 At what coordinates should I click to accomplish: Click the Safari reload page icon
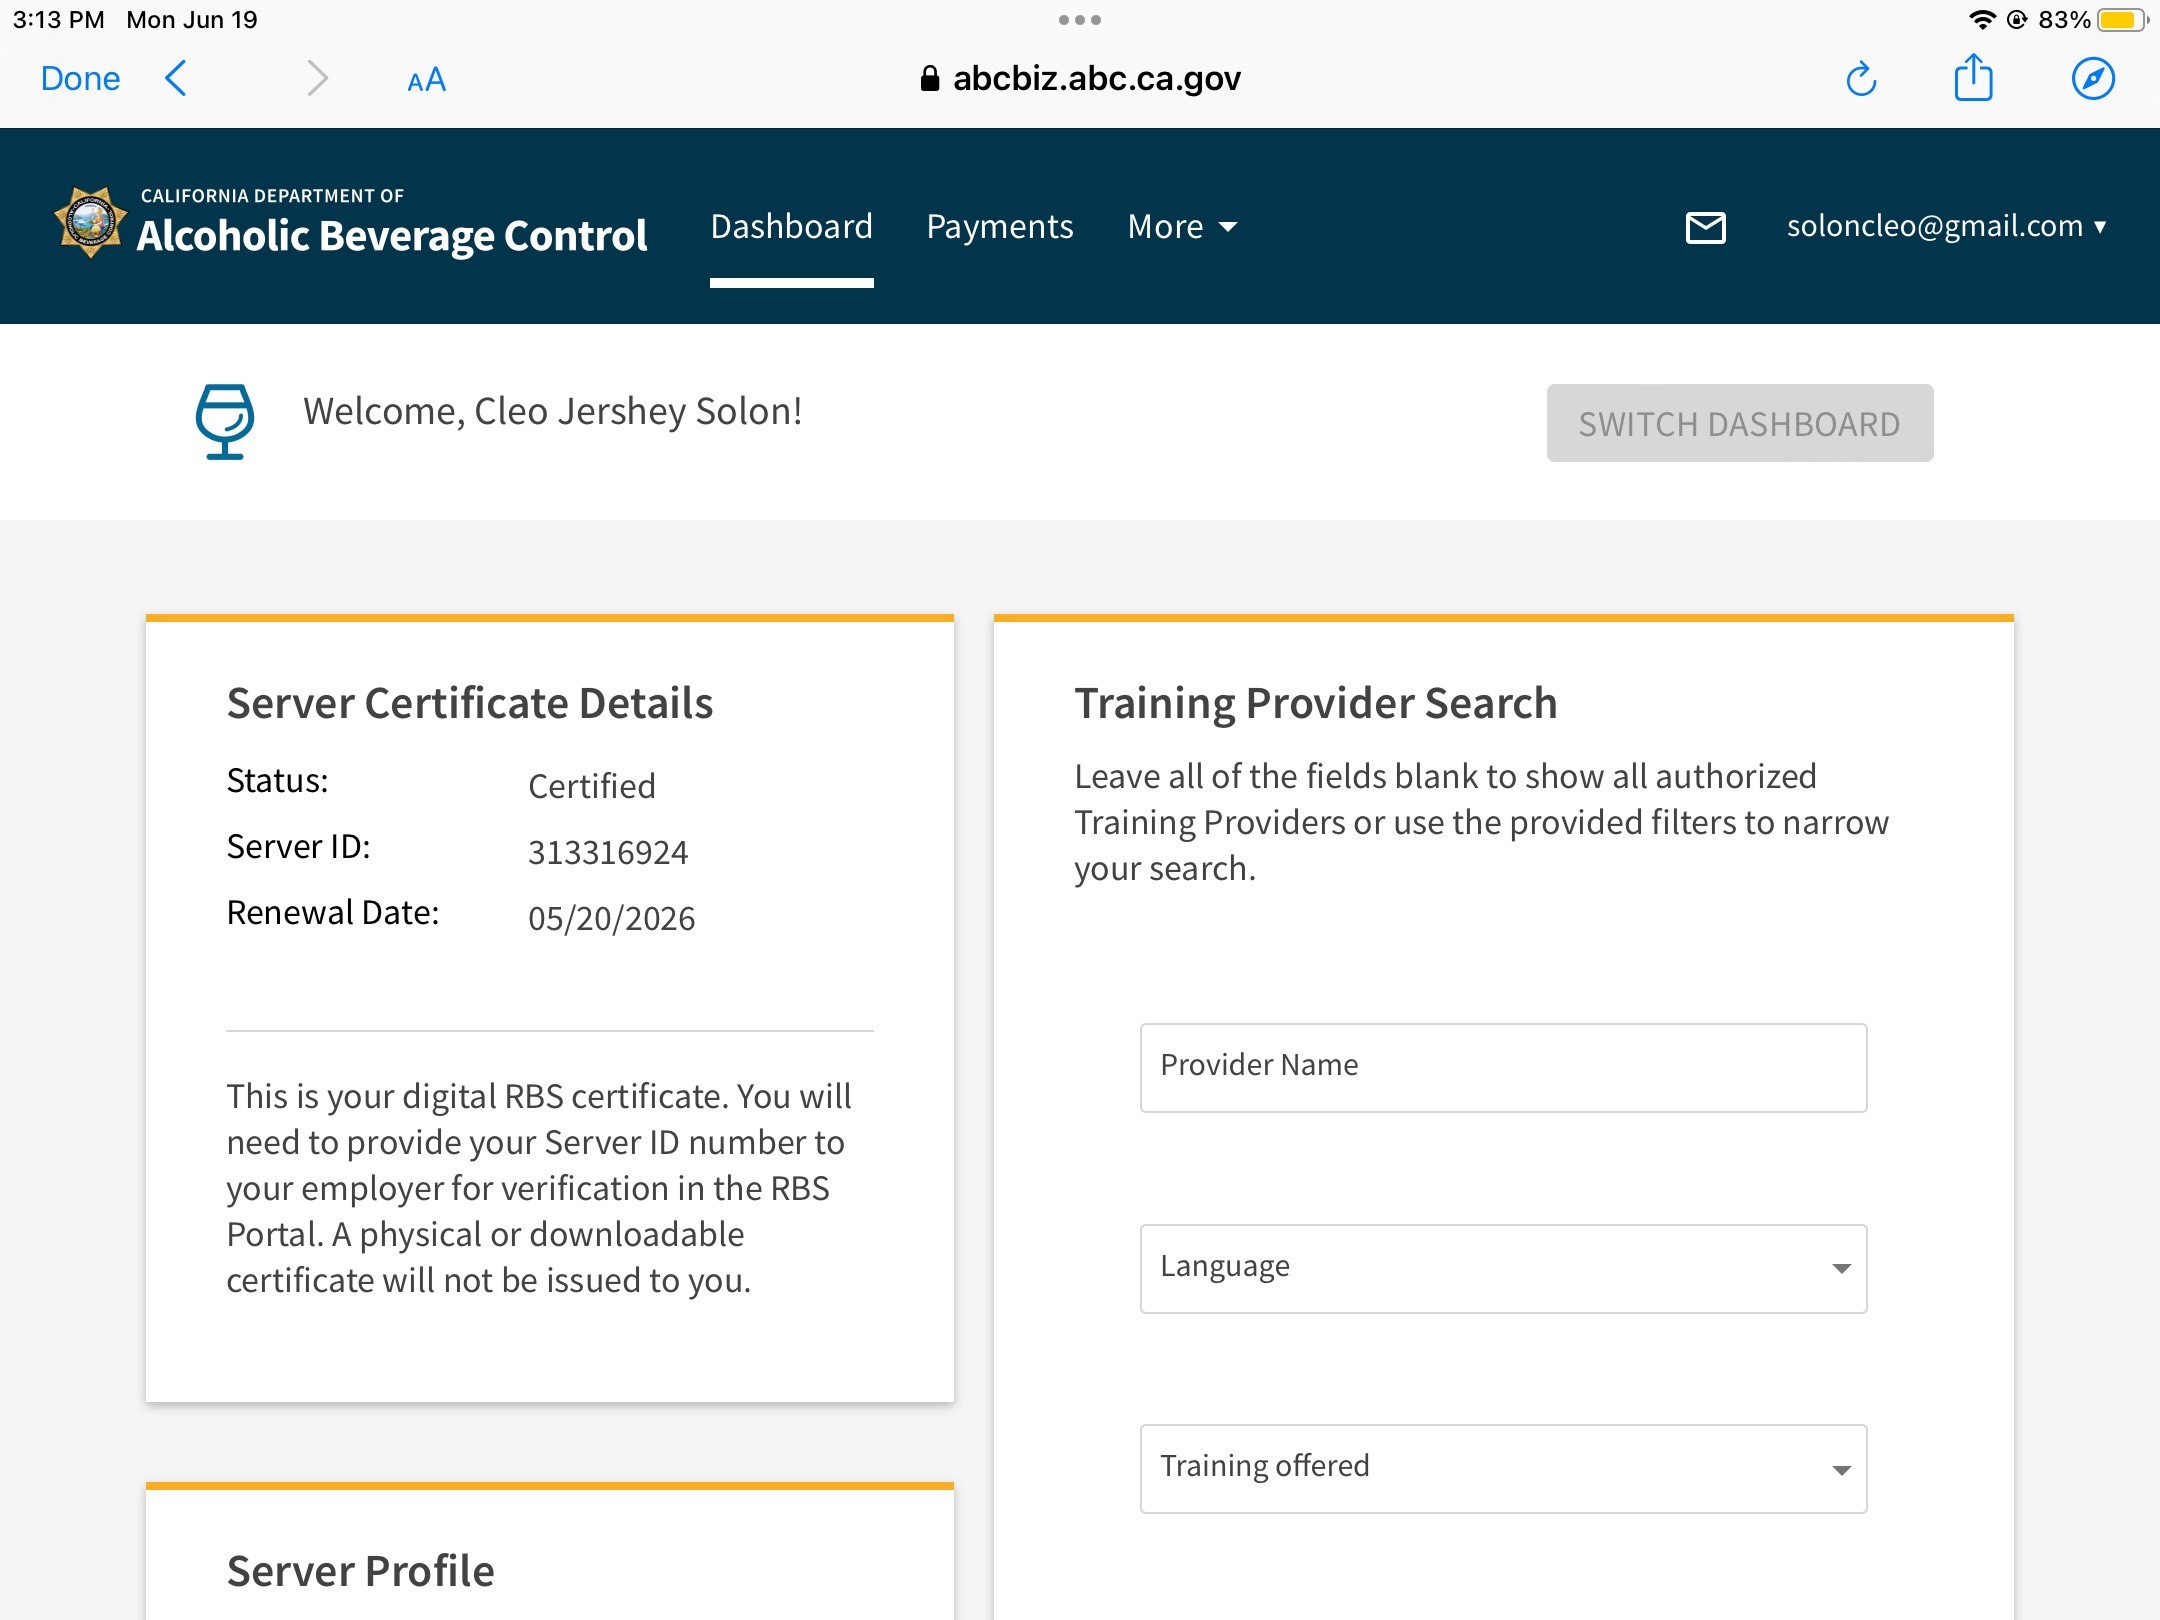tap(1861, 79)
